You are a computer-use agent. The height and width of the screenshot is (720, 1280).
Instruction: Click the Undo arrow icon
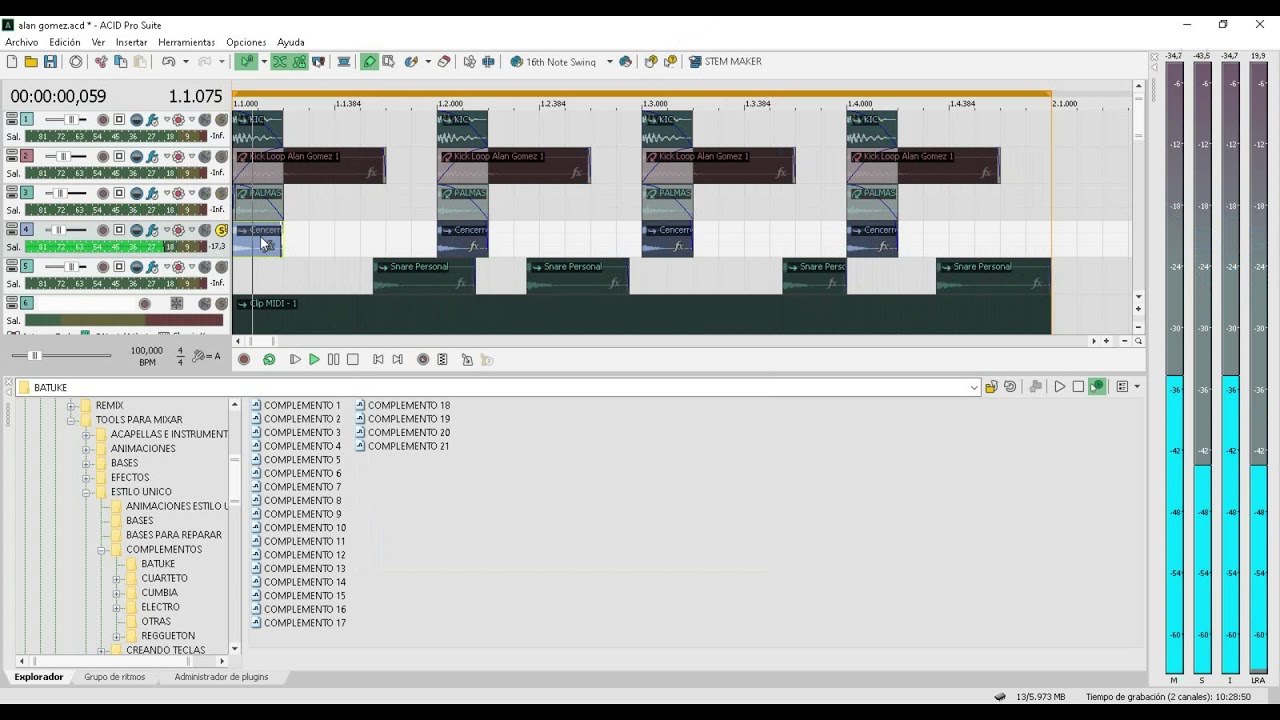(168, 62)
